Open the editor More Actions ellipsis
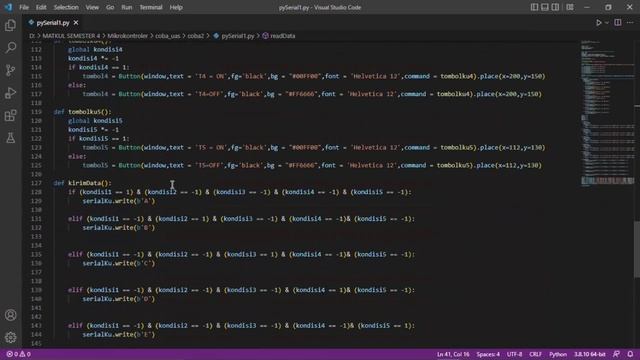 pyautogui.click(x=630, y=23)
